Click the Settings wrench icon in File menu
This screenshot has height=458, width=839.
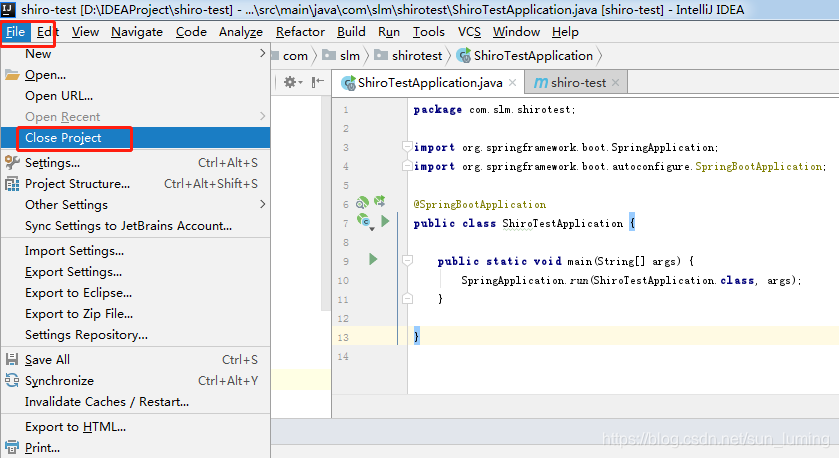[x=12, y=163]
